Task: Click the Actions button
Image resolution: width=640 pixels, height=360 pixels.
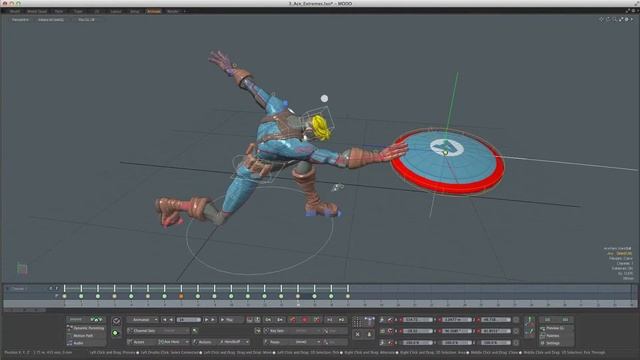Action: pyautogui.click(x=204, y=342)
